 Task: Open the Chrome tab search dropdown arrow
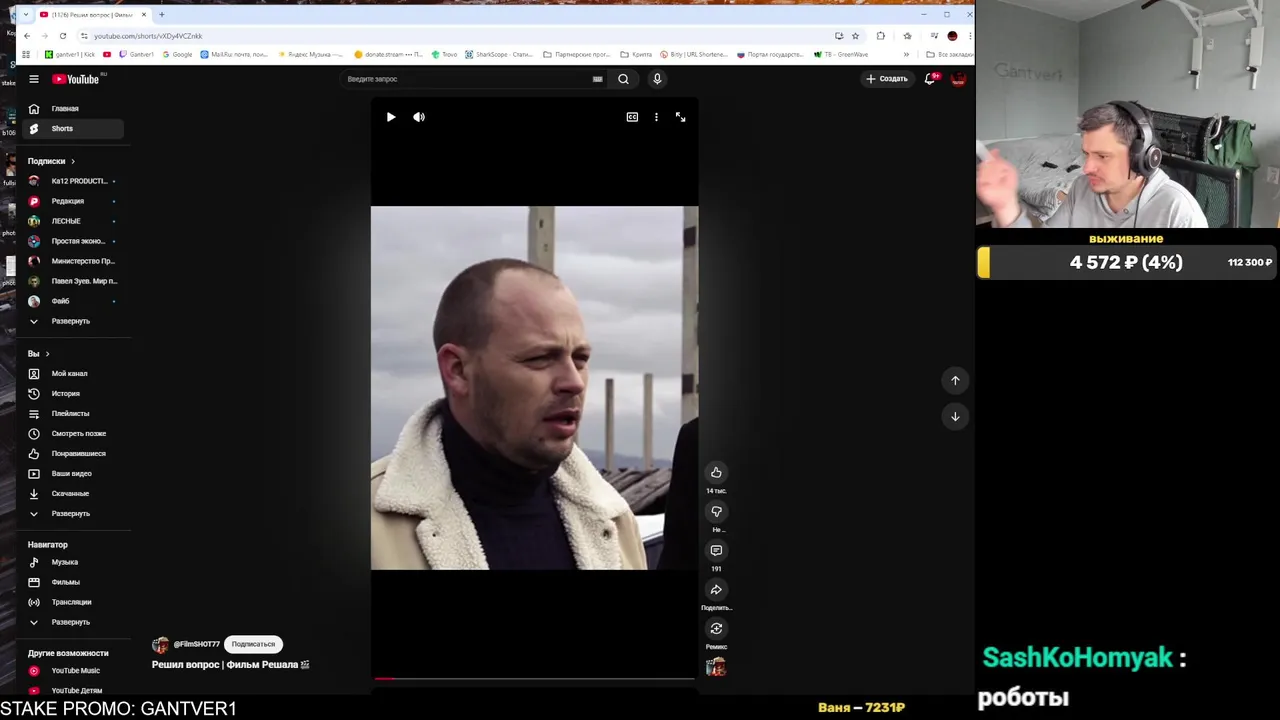click(25, 15)
